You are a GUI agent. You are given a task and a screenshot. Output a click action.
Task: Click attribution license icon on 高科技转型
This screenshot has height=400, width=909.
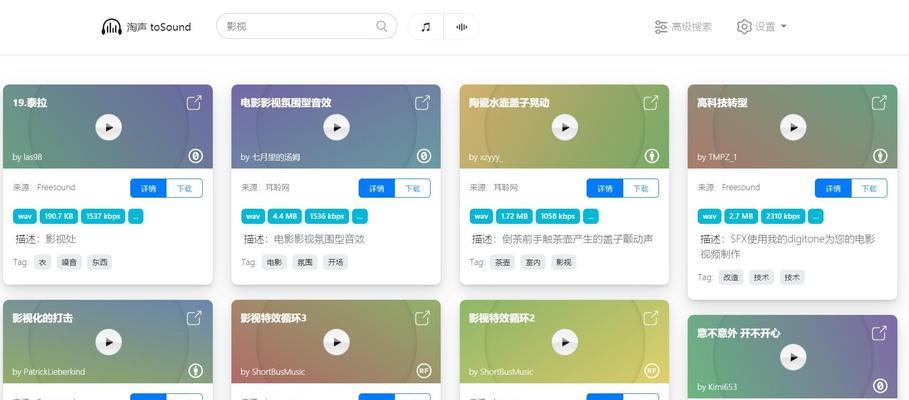coord(881,156)
